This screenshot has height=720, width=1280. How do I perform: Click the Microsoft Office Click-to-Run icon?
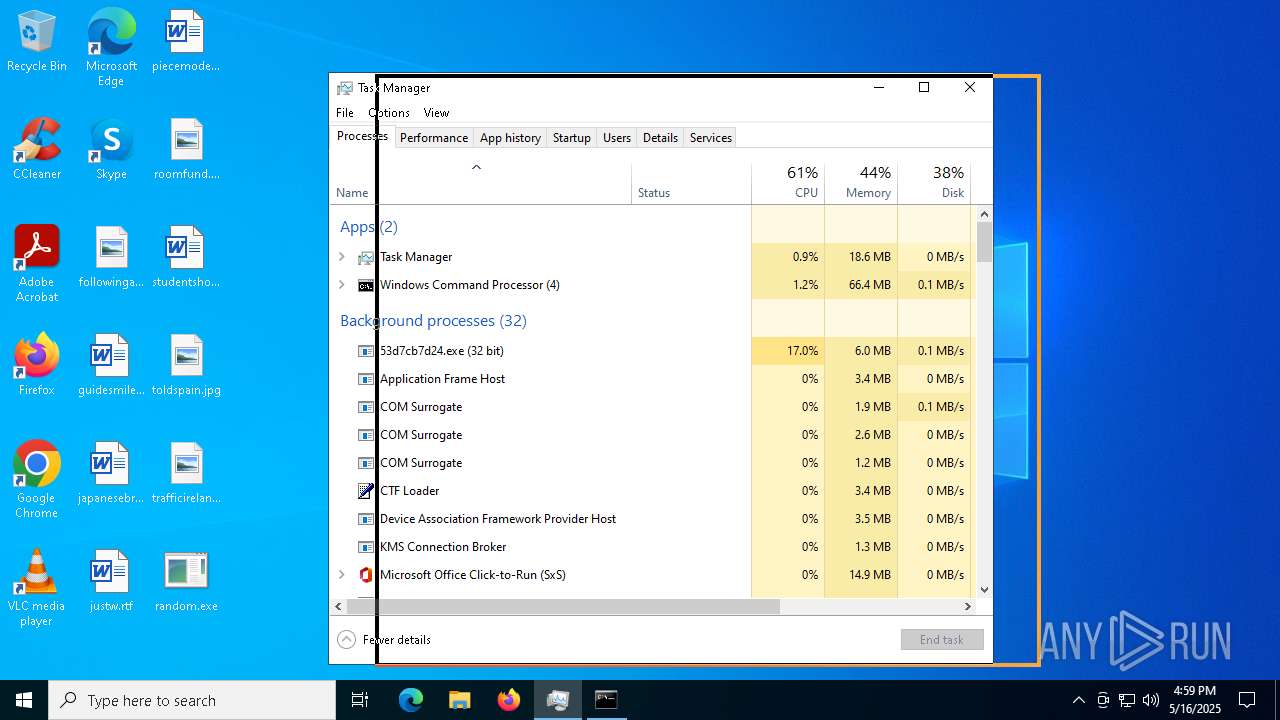tap(366, 575)
